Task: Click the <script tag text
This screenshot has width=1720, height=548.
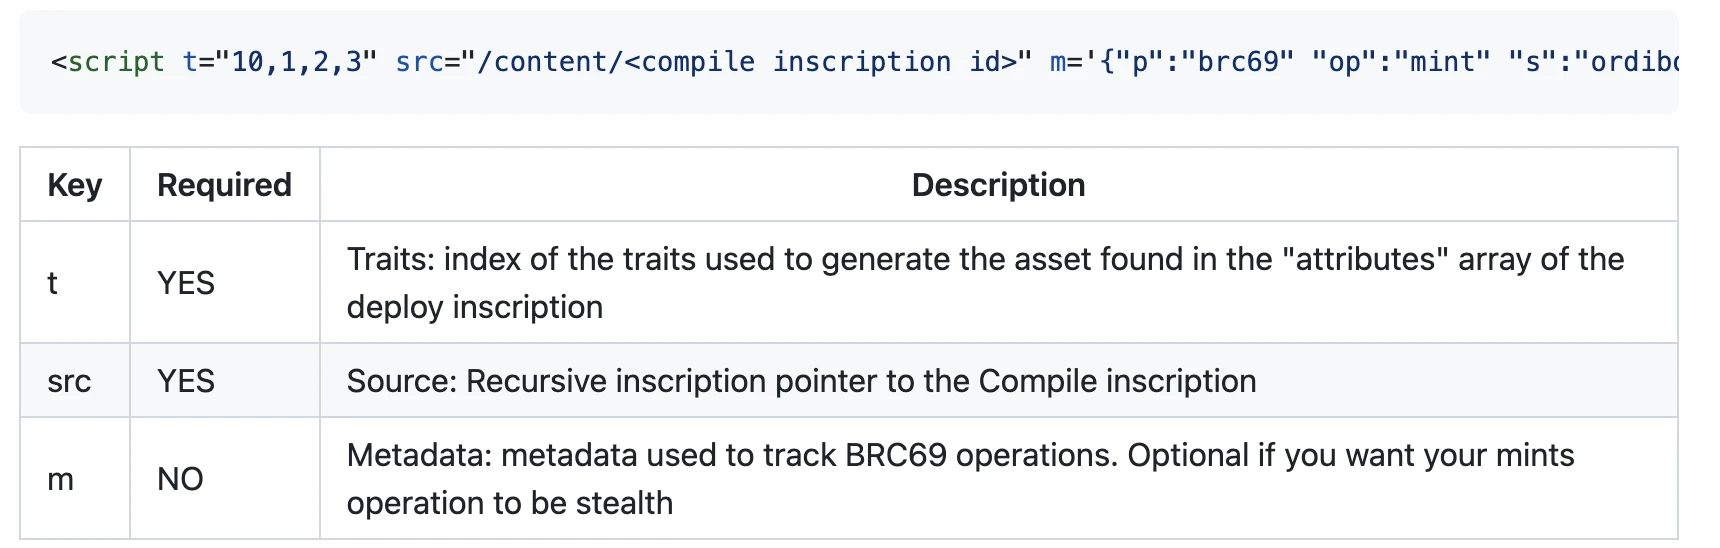Action: coord(108,62)
